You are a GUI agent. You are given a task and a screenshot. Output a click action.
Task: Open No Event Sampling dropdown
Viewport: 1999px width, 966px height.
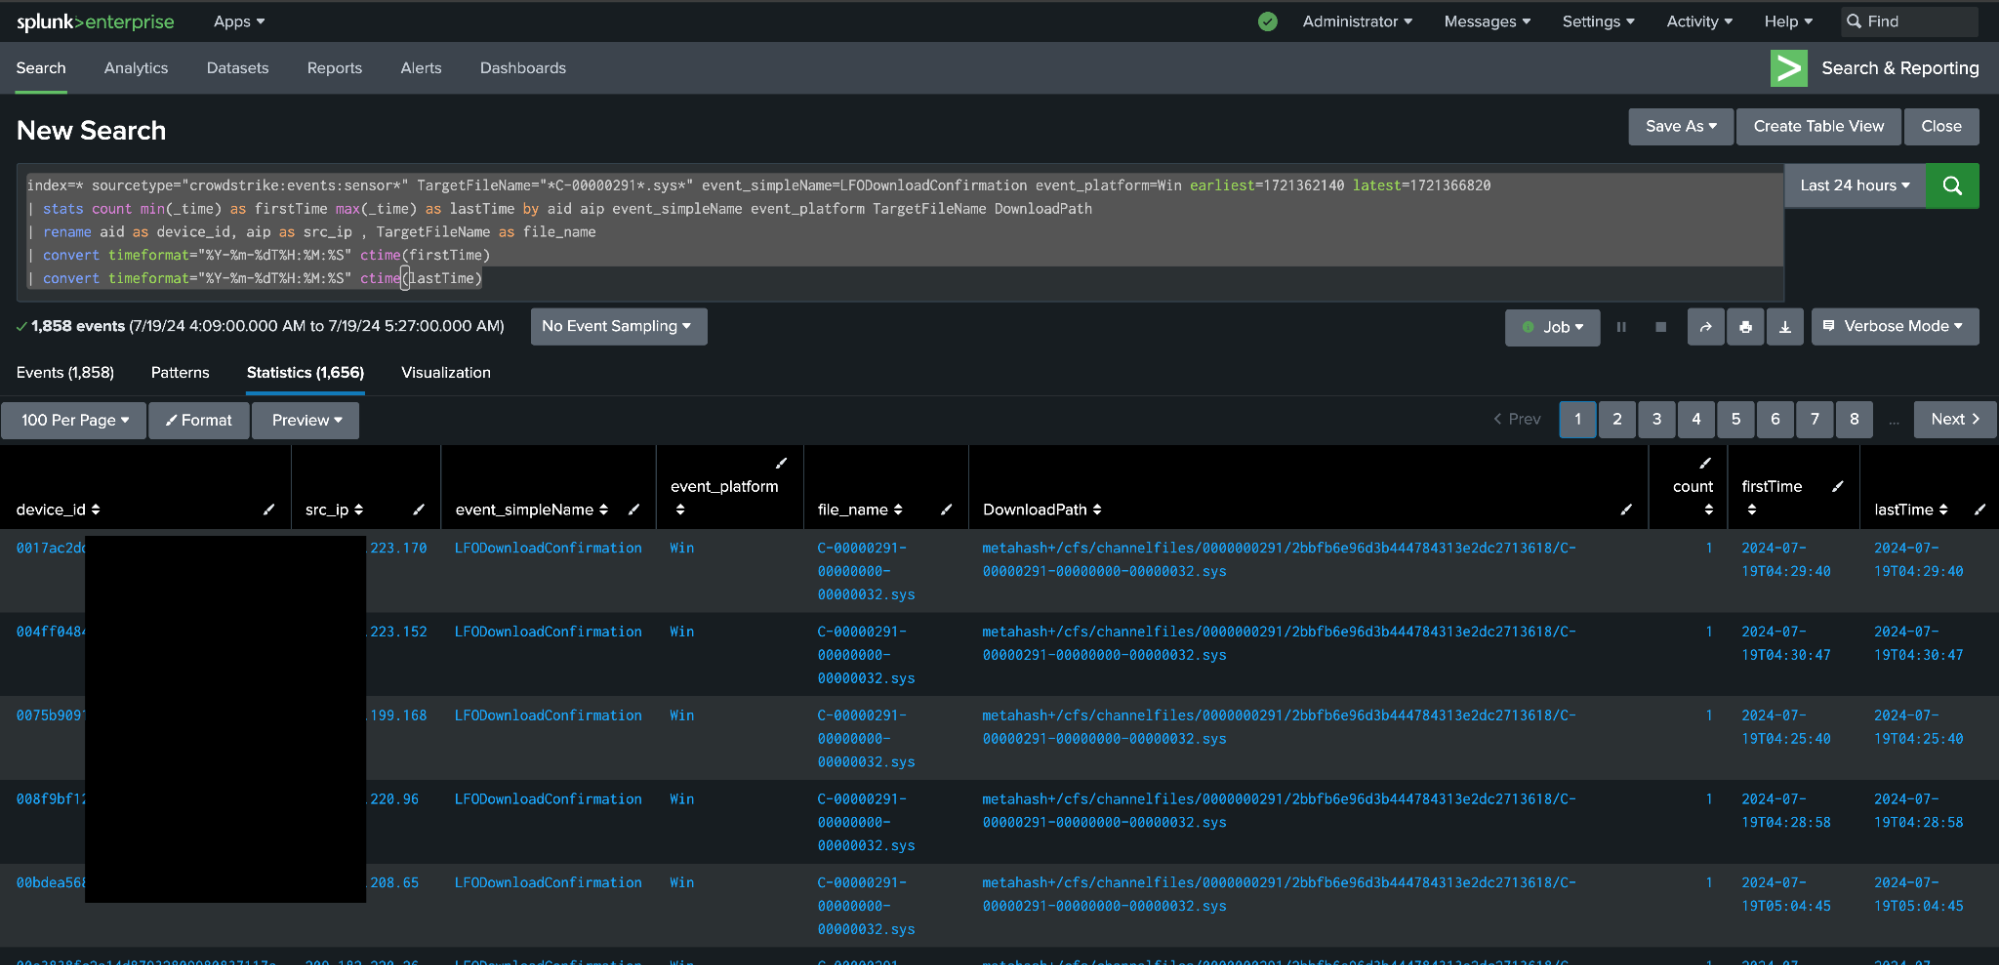[618, 327]
